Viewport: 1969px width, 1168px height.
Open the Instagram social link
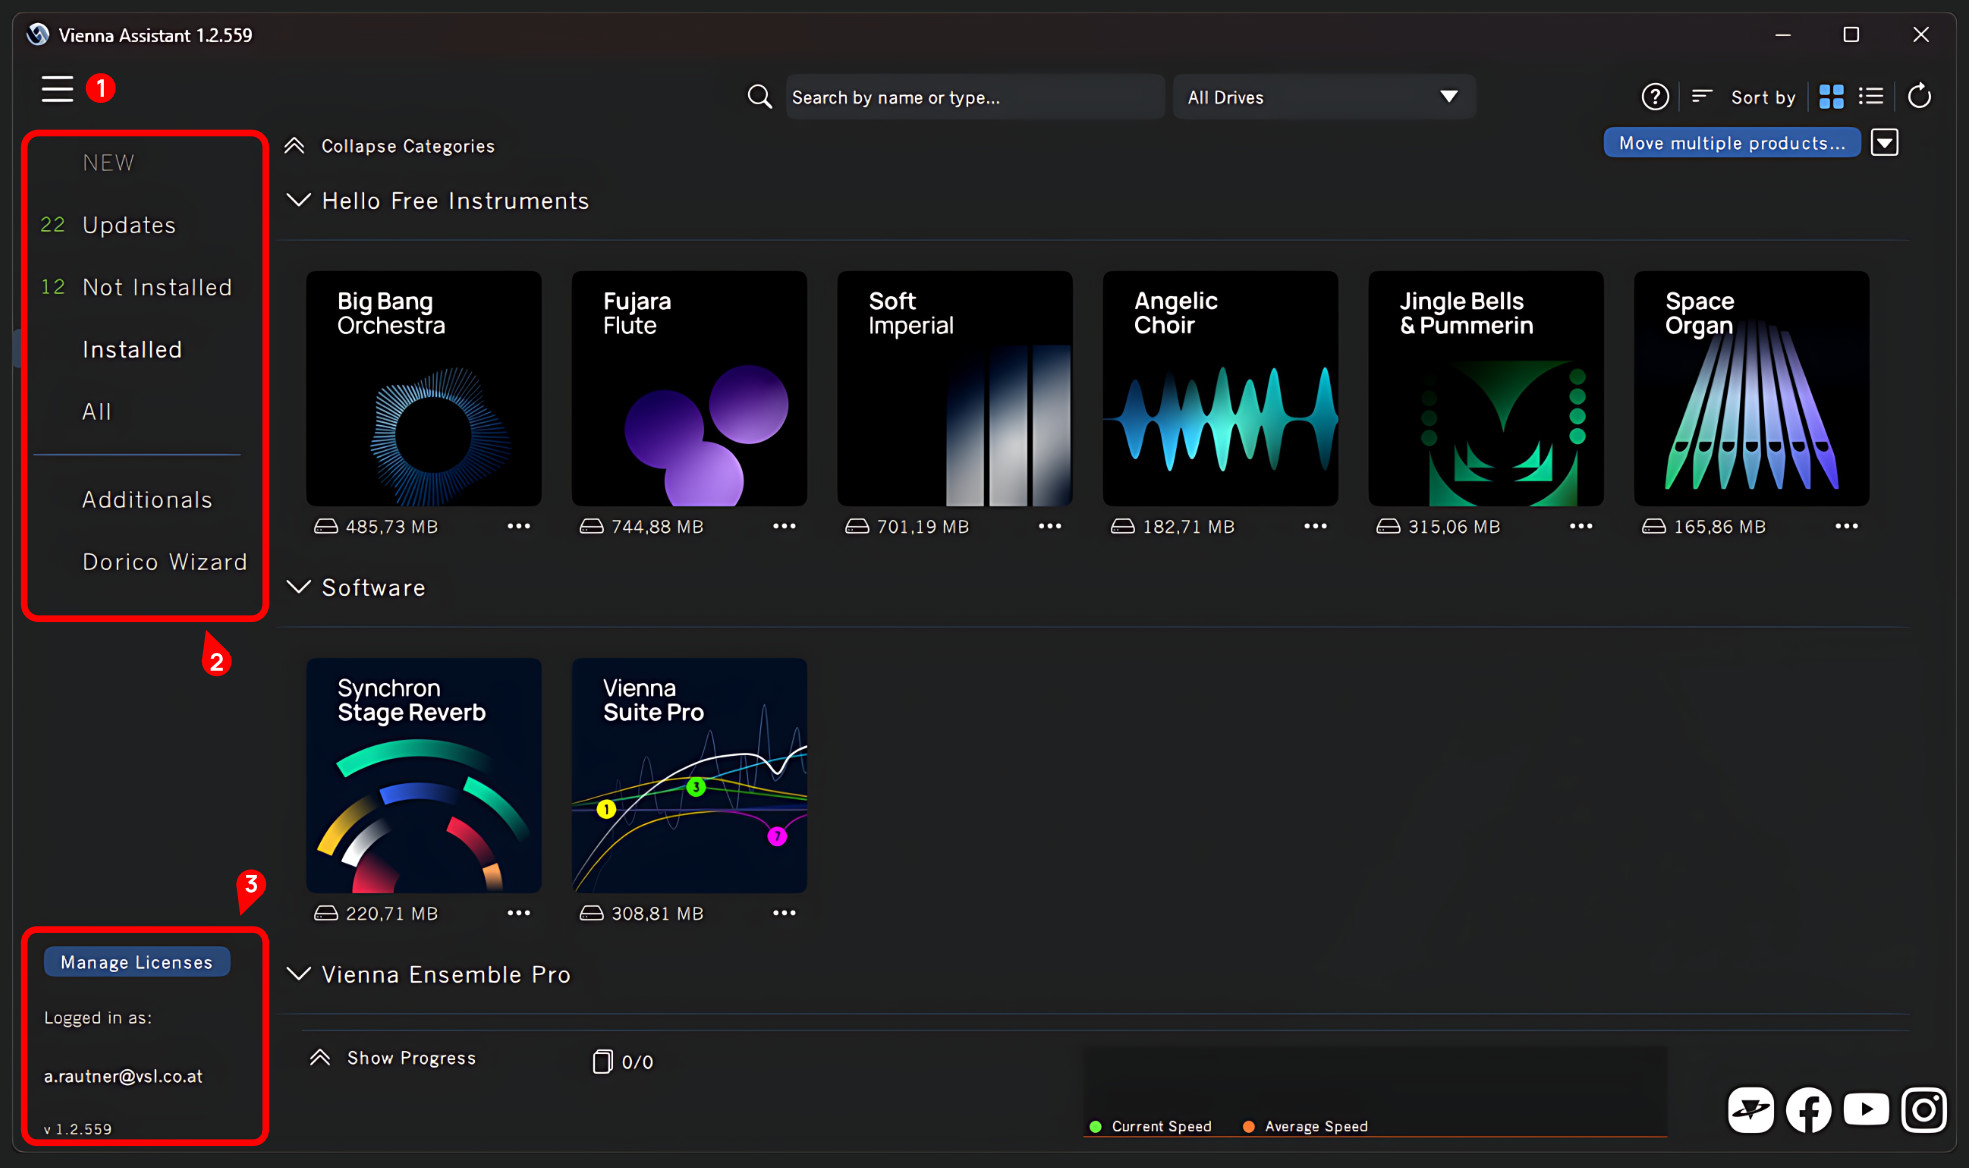tap(1924, 1110)
